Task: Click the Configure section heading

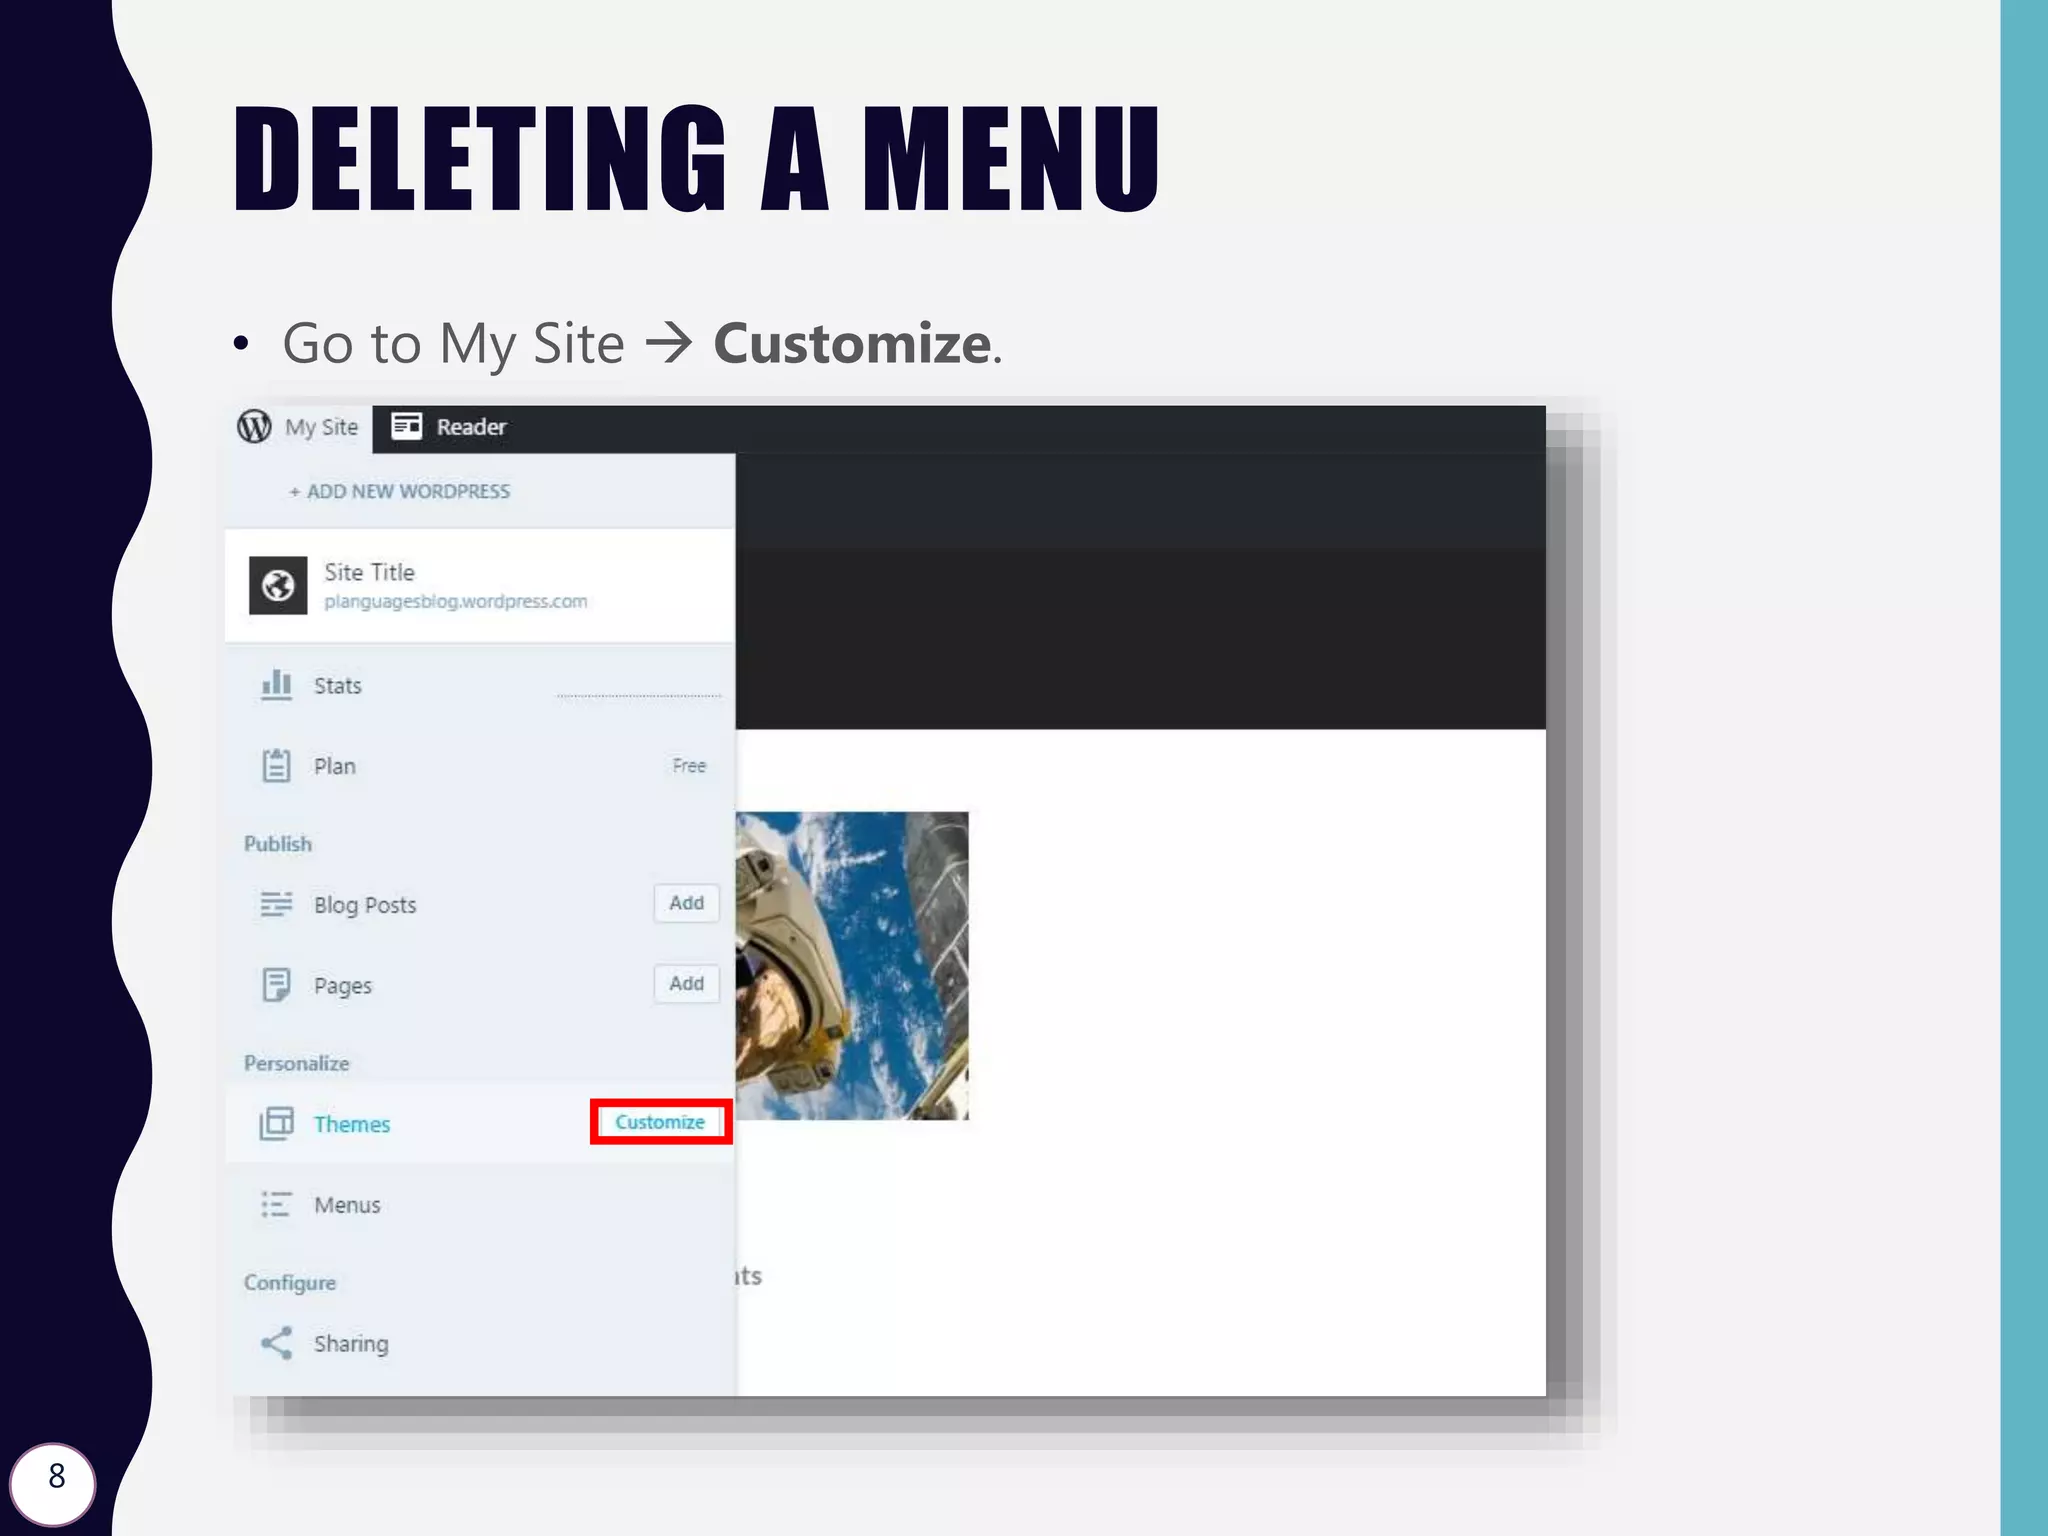Action: [x=290, y=1283]
